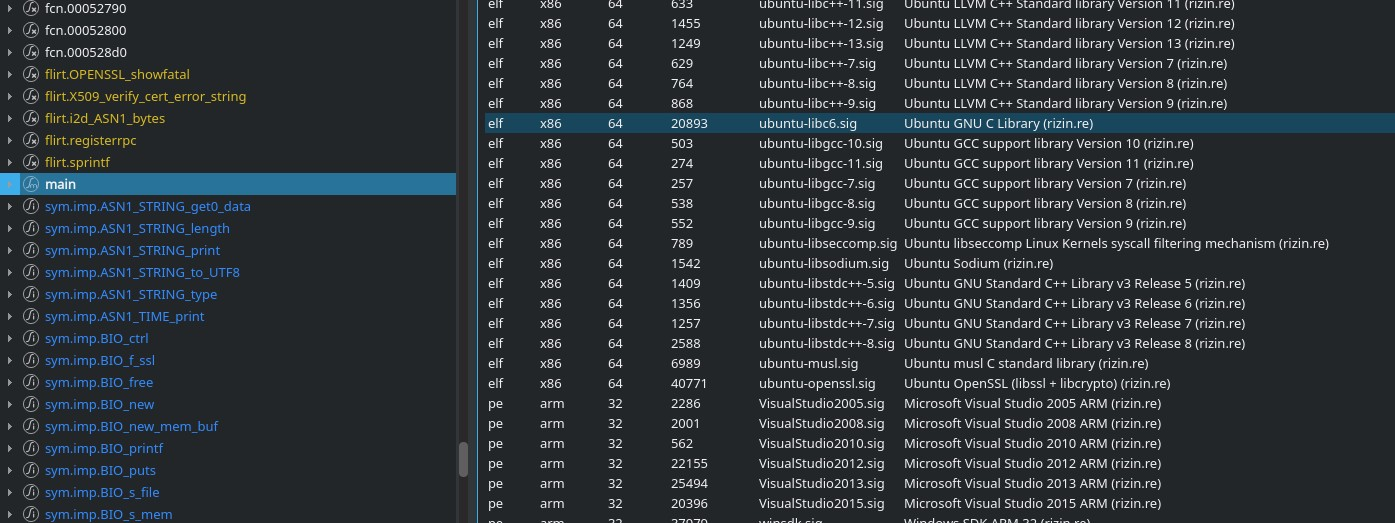Click the ubuntu-libc++-13.sig file name
This screenshot has width=1395, height=523.
click(x=821, y=43)
